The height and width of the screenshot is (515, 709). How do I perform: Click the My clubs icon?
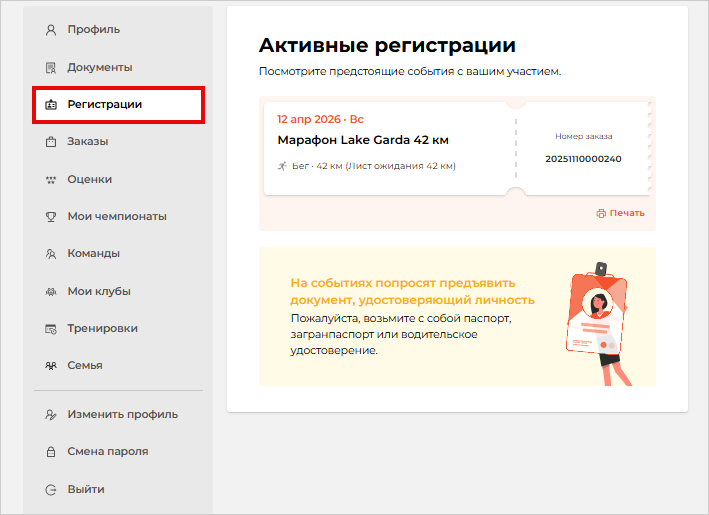pos(51,292)
